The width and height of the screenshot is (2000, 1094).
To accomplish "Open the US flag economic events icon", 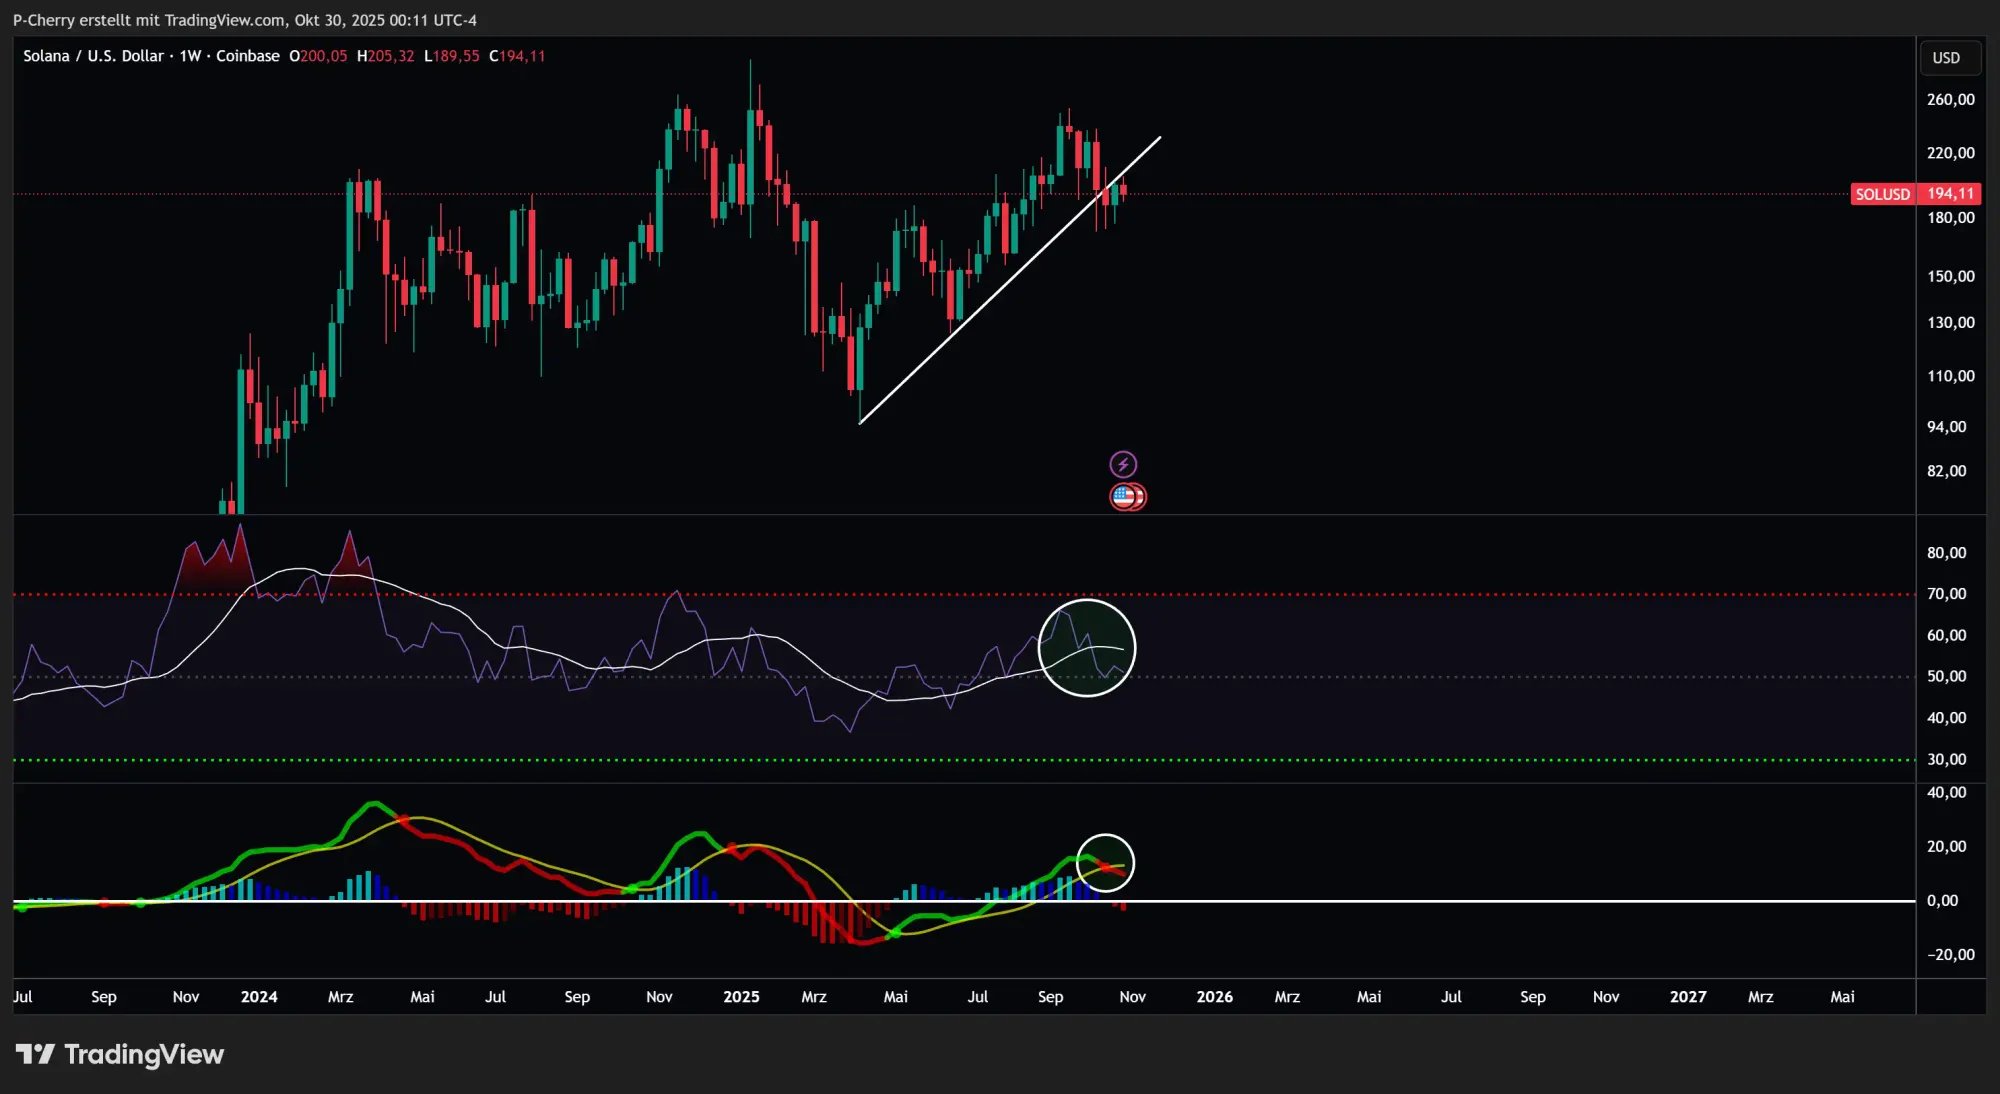I will pos(1126,497).
